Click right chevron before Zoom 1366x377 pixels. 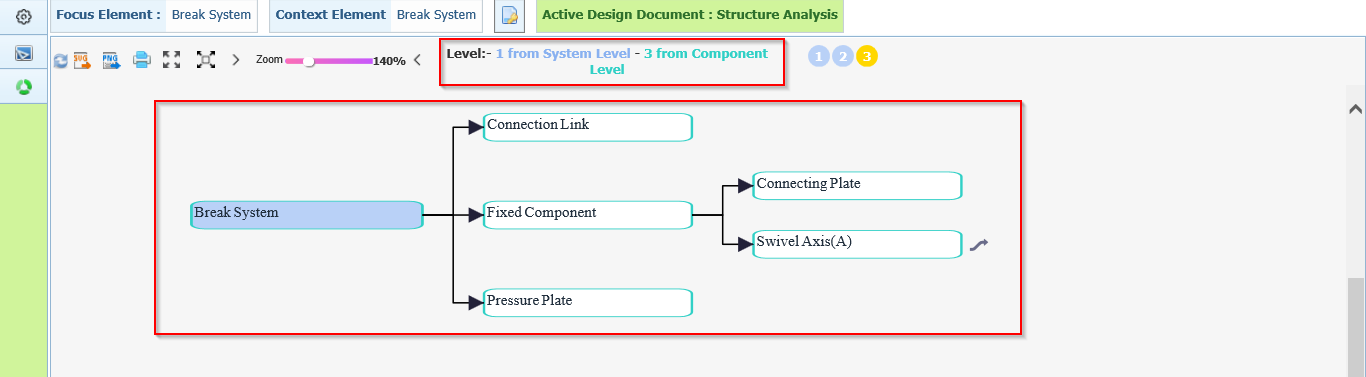click(x=236, y=60)
